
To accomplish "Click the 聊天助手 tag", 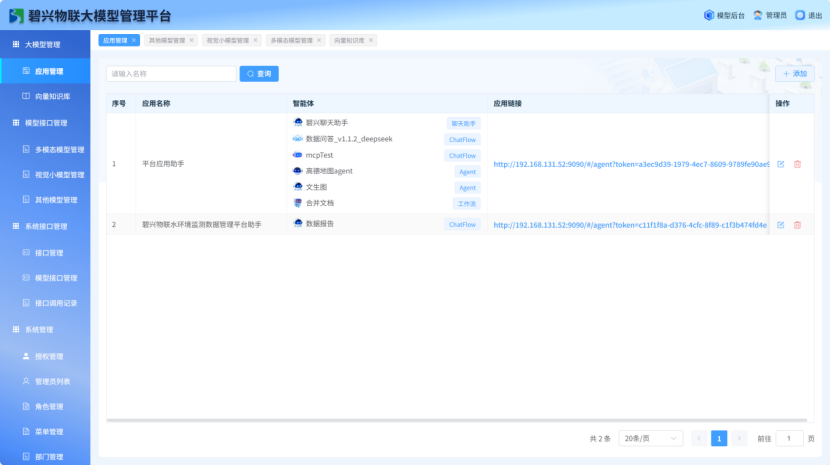I will coord(463,123).
